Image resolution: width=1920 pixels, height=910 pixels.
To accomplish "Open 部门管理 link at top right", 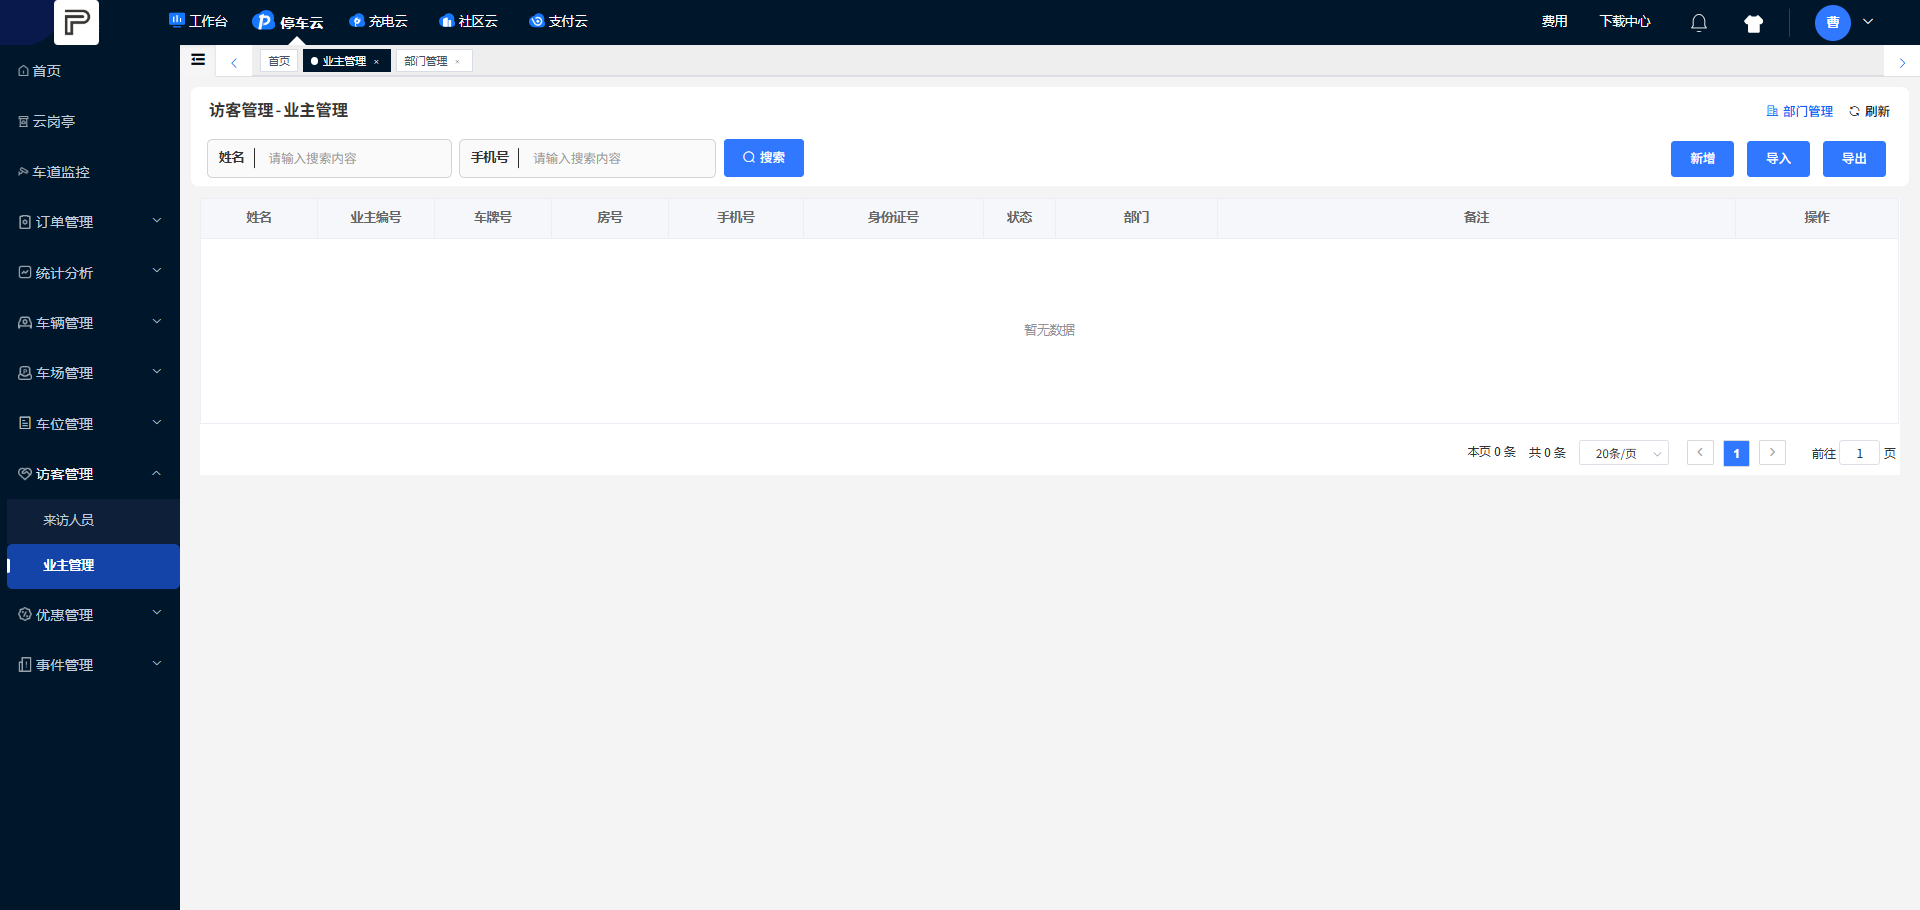I will 1800,111.
